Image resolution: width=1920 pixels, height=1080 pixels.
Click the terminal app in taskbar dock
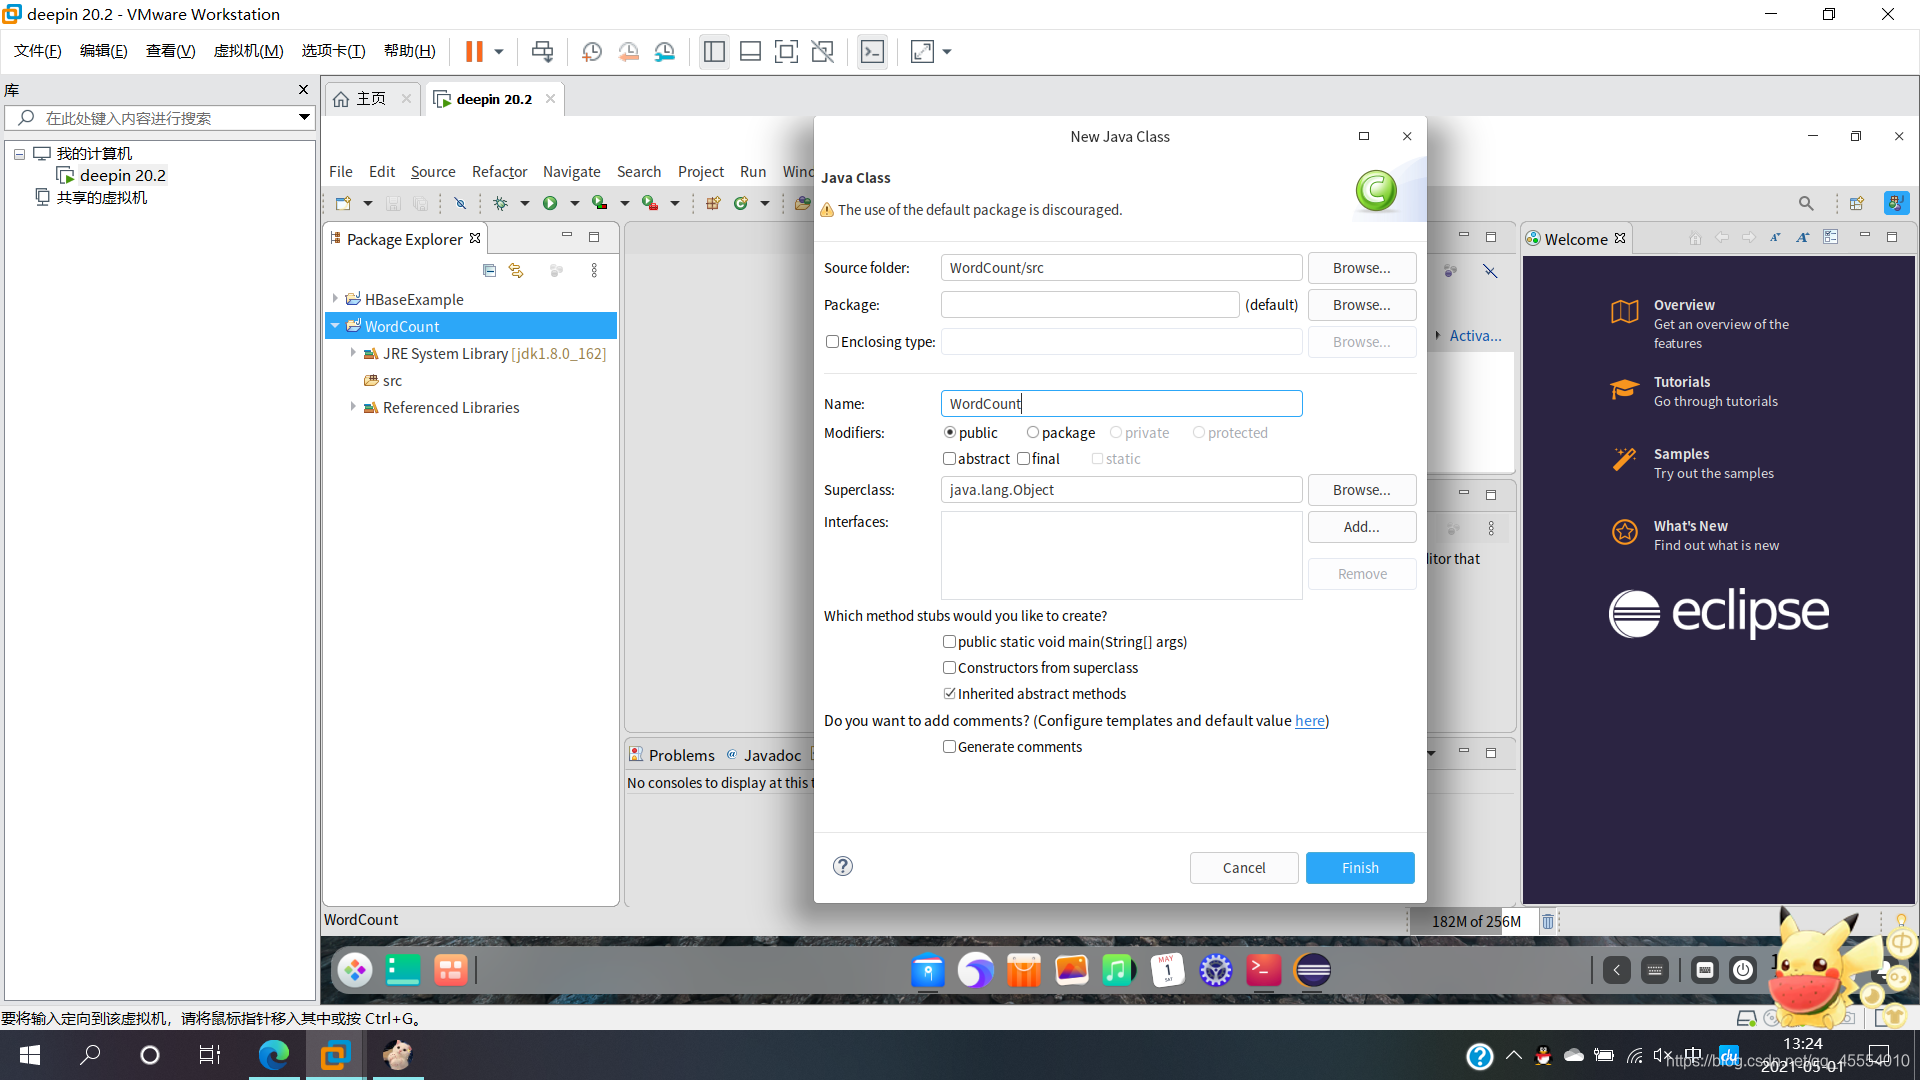coord(1262,972)
